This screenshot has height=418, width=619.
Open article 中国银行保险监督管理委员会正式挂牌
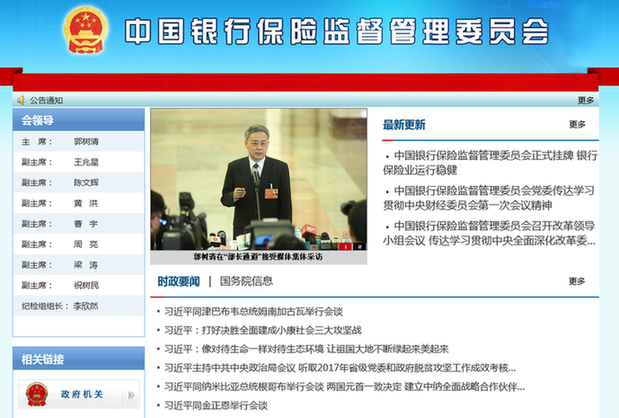click(x=490, y=163)
